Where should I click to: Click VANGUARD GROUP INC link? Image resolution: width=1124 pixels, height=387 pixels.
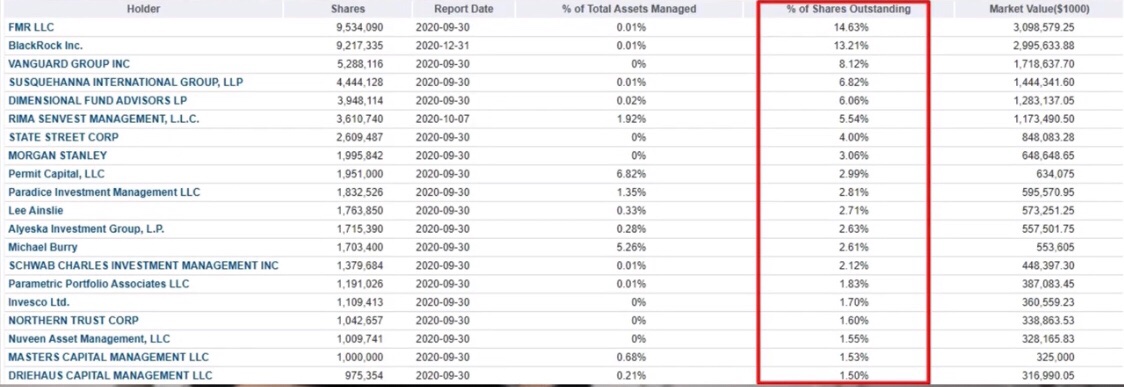[x=59, y=64]
